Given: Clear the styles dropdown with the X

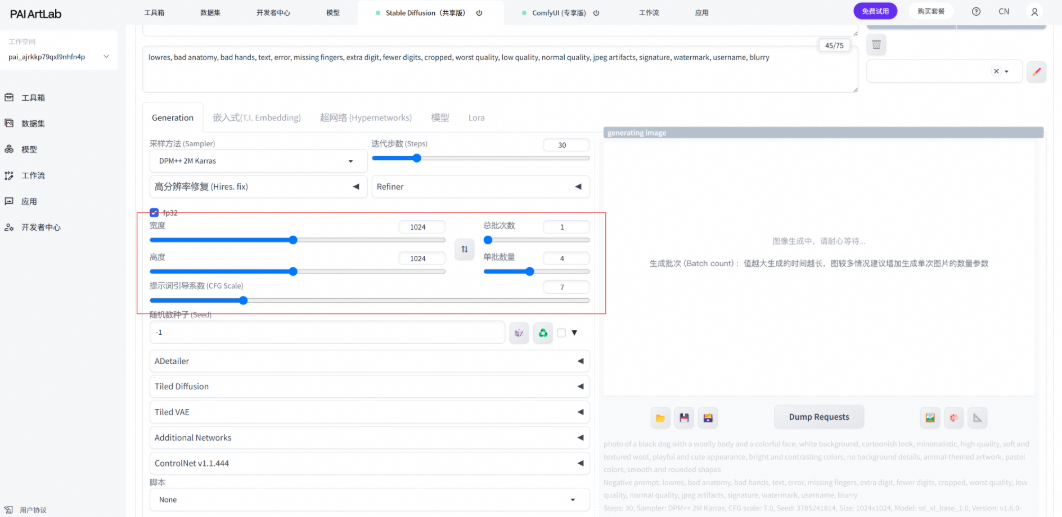Looking at the screenshot, I should click(996, 71).
